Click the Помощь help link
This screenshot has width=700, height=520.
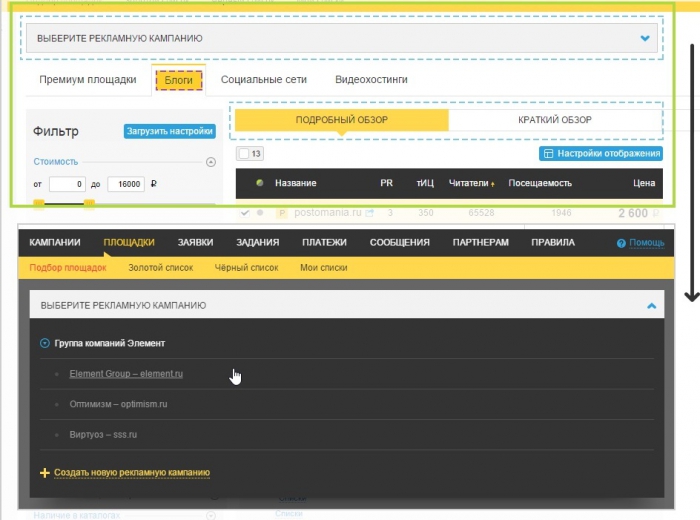point(646,243)
